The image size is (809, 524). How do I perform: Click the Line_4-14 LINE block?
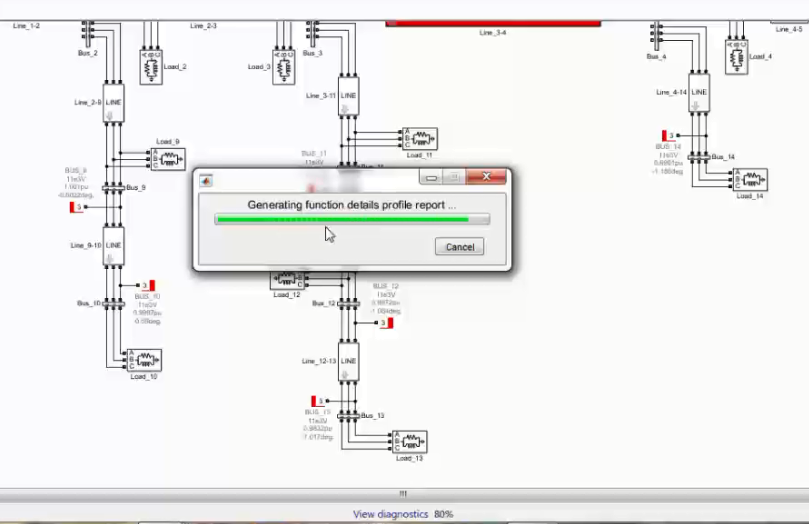coord(699,93)
